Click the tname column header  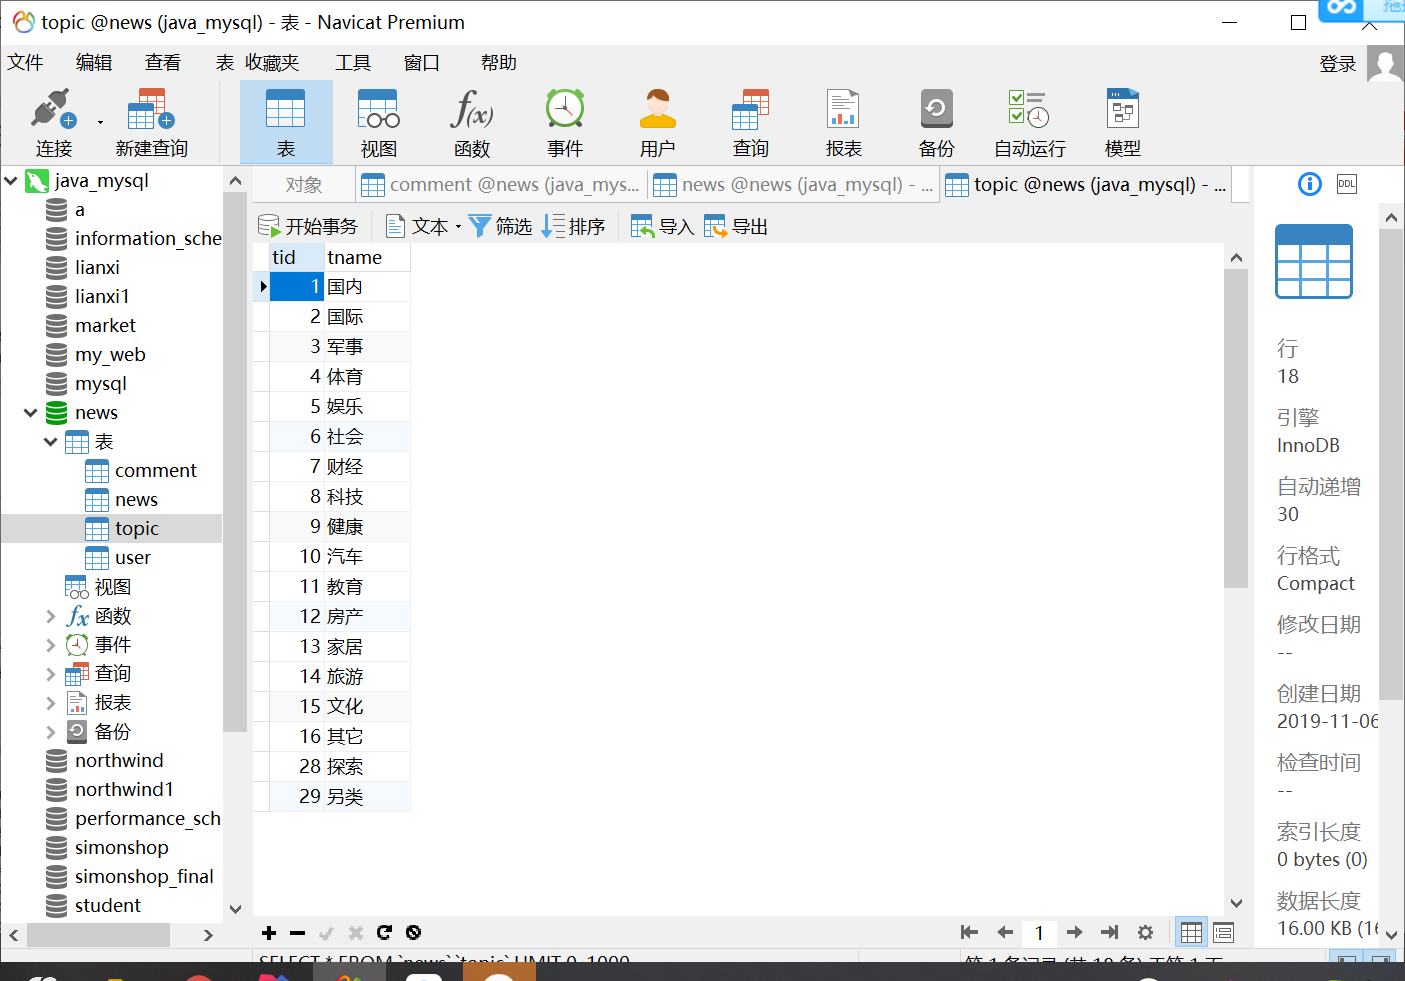tap(367, 257)
